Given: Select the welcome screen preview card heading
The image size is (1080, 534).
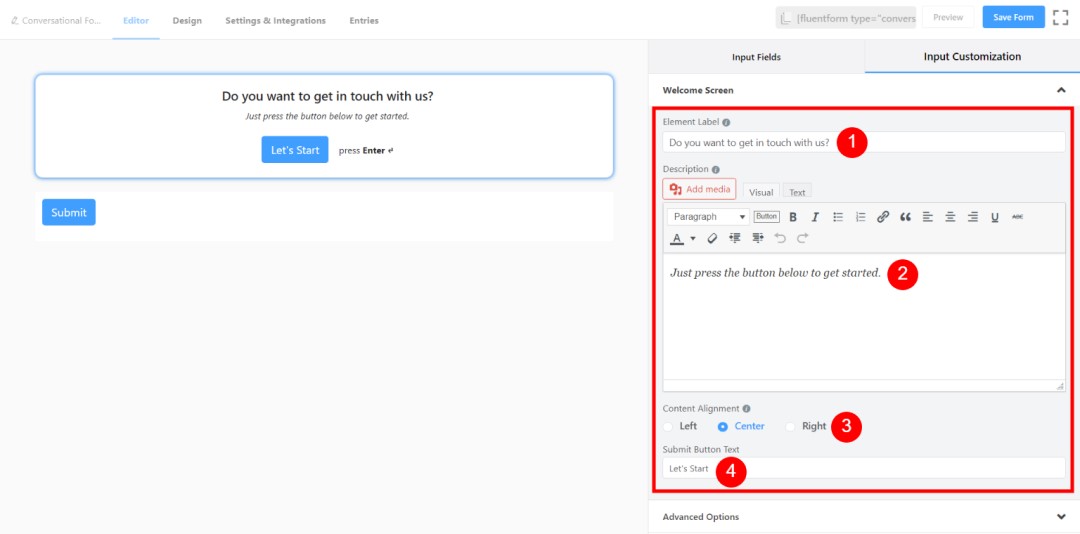Looking at the screenshot, I should click(x=327, y=96).
